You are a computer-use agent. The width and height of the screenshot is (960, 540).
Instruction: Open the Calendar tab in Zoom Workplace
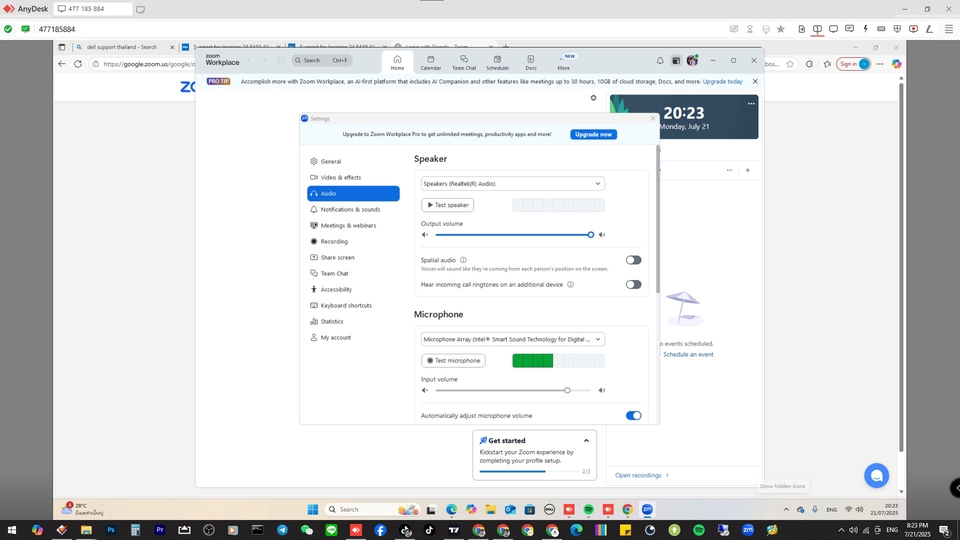click(x=430, y=62)
